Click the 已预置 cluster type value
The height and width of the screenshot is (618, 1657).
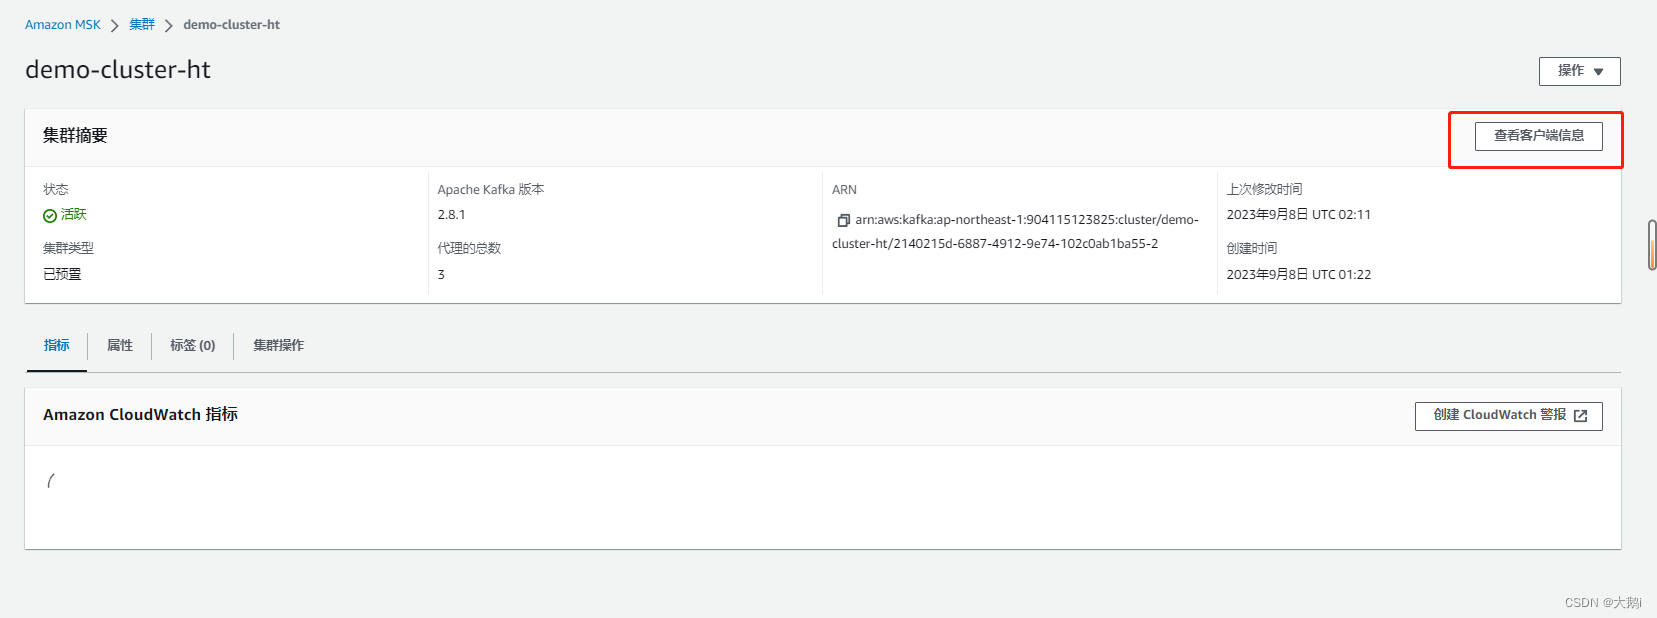[x=62, y=275]
